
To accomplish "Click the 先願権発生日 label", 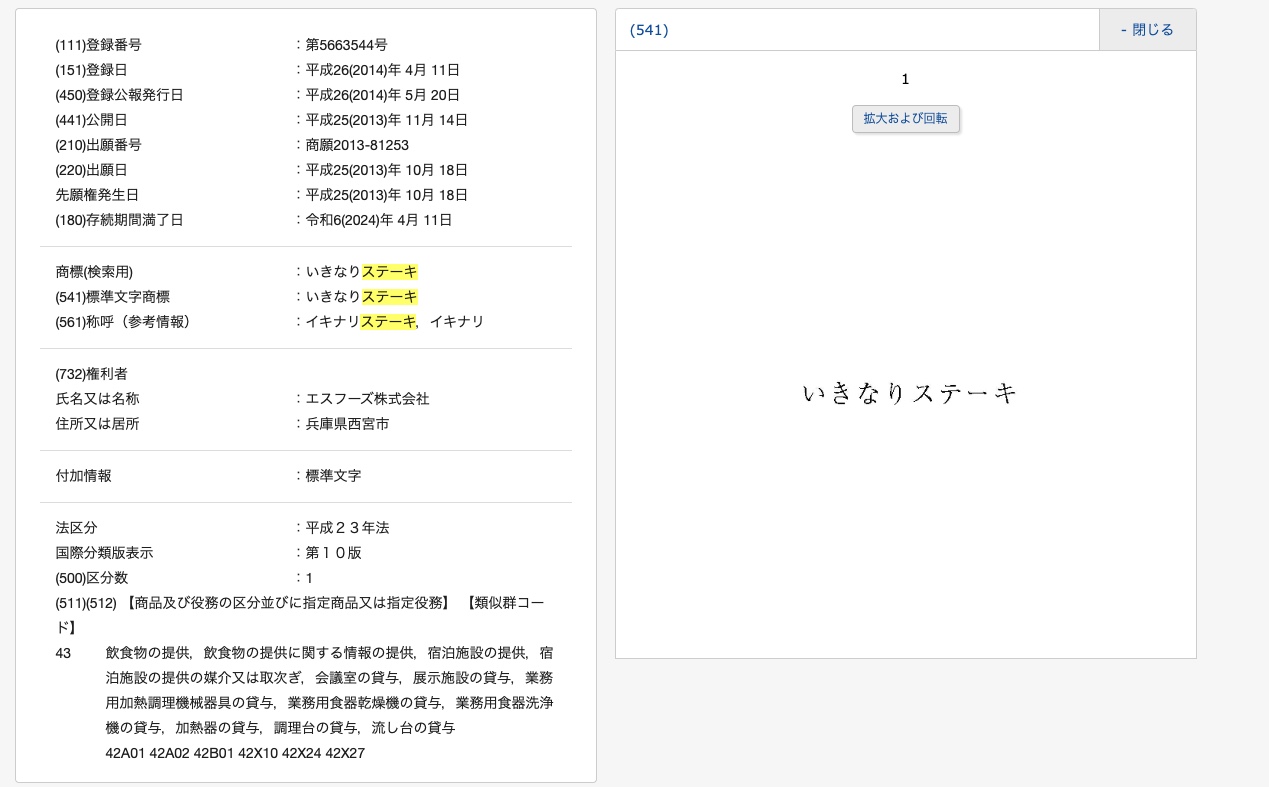I will click(x=97, y=195).
